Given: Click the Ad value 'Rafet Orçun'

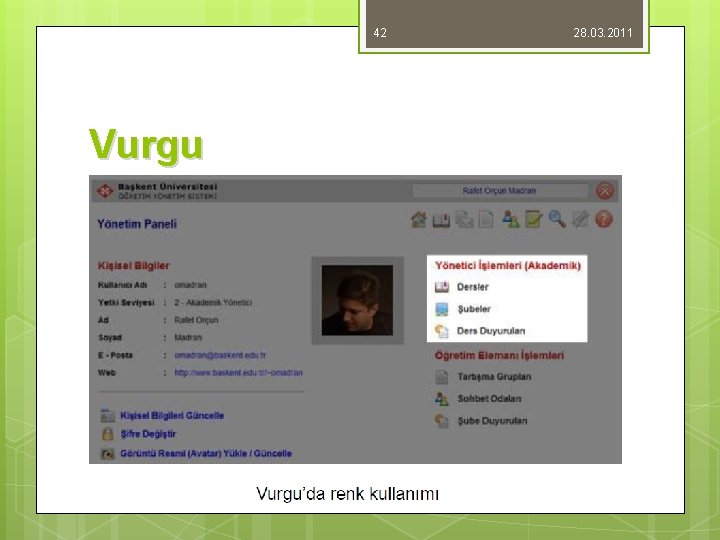Looking at the screenshot, I should (x=196, y=320).
